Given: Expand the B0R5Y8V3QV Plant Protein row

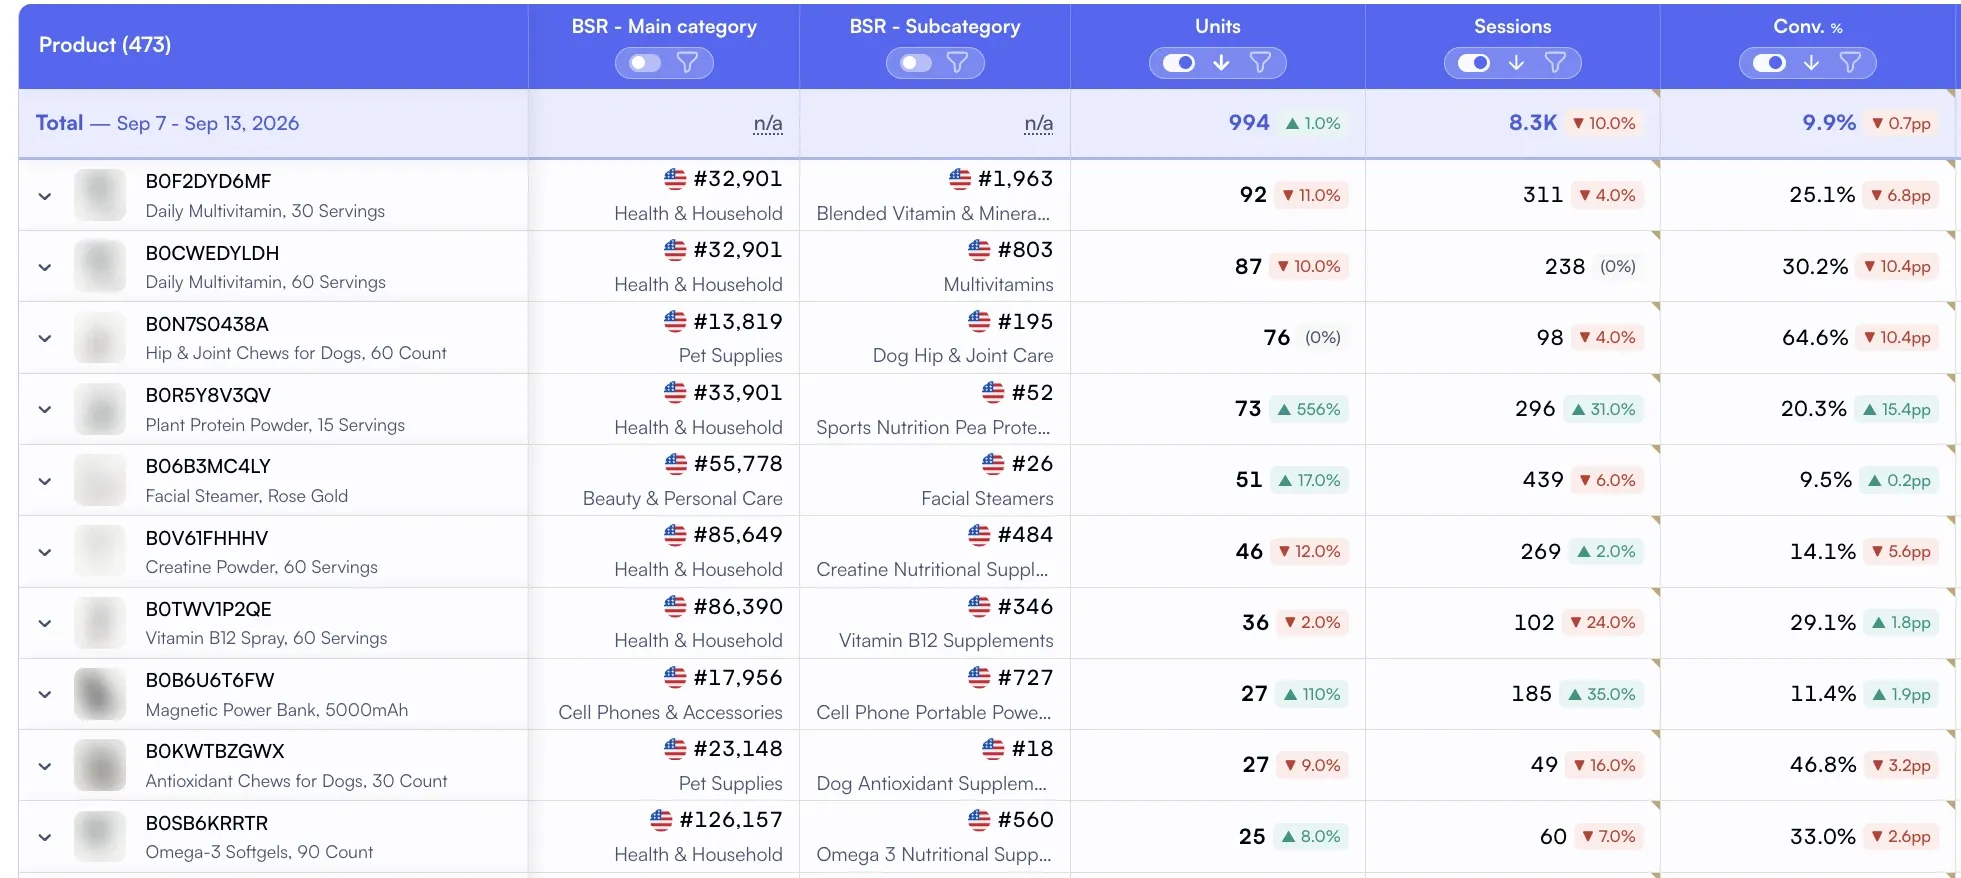Looking at the screenshot, I should (x=45, y=409).
